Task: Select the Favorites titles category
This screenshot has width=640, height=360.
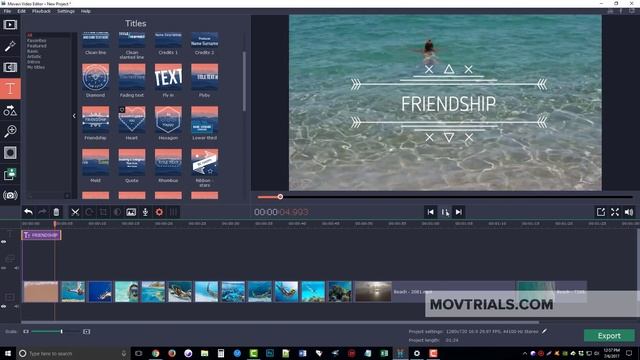Action: 37,40
